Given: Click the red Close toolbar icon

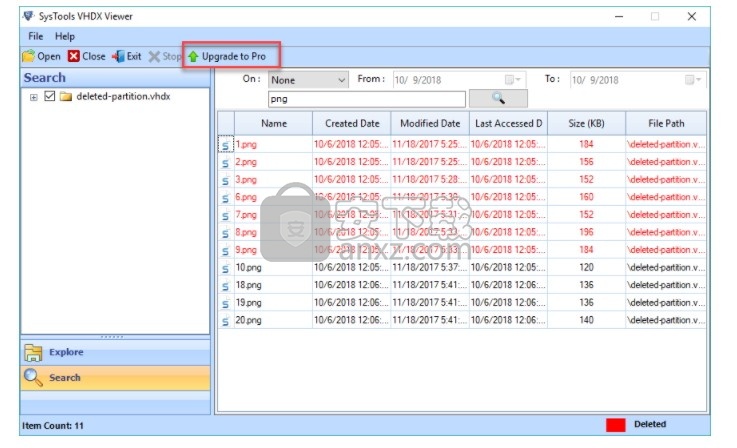Looking at the screenshot, I should [x=73, y=56].
